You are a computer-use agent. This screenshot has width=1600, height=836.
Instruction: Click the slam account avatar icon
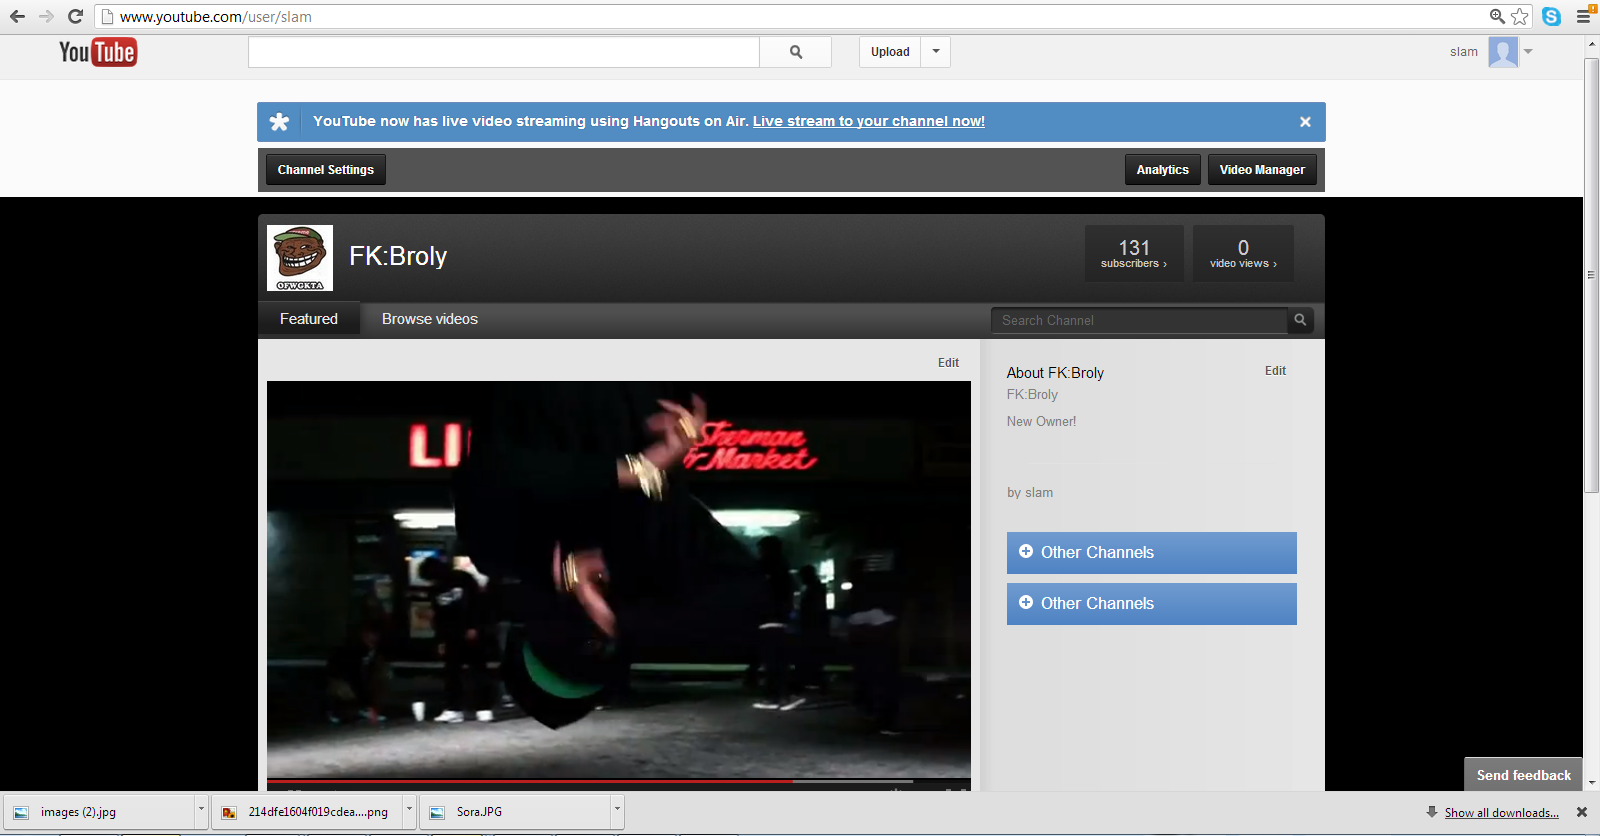(1503, 52)
